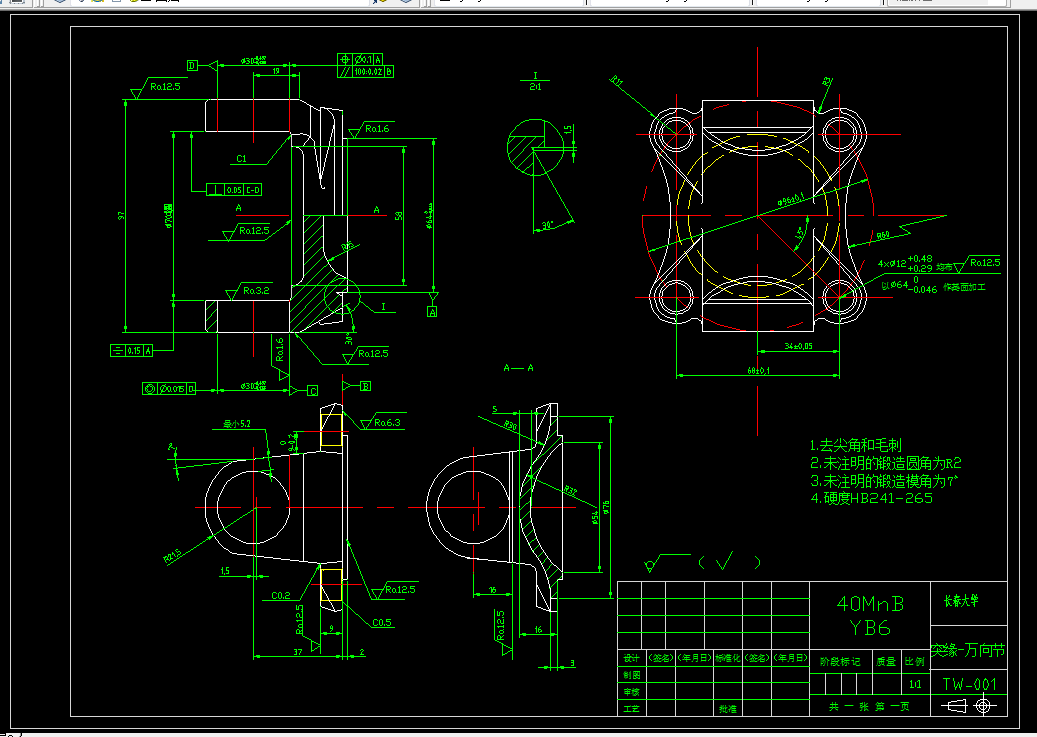
Task: Click note 4.硬度HB241-265
Action: click(x=872, y=498)
